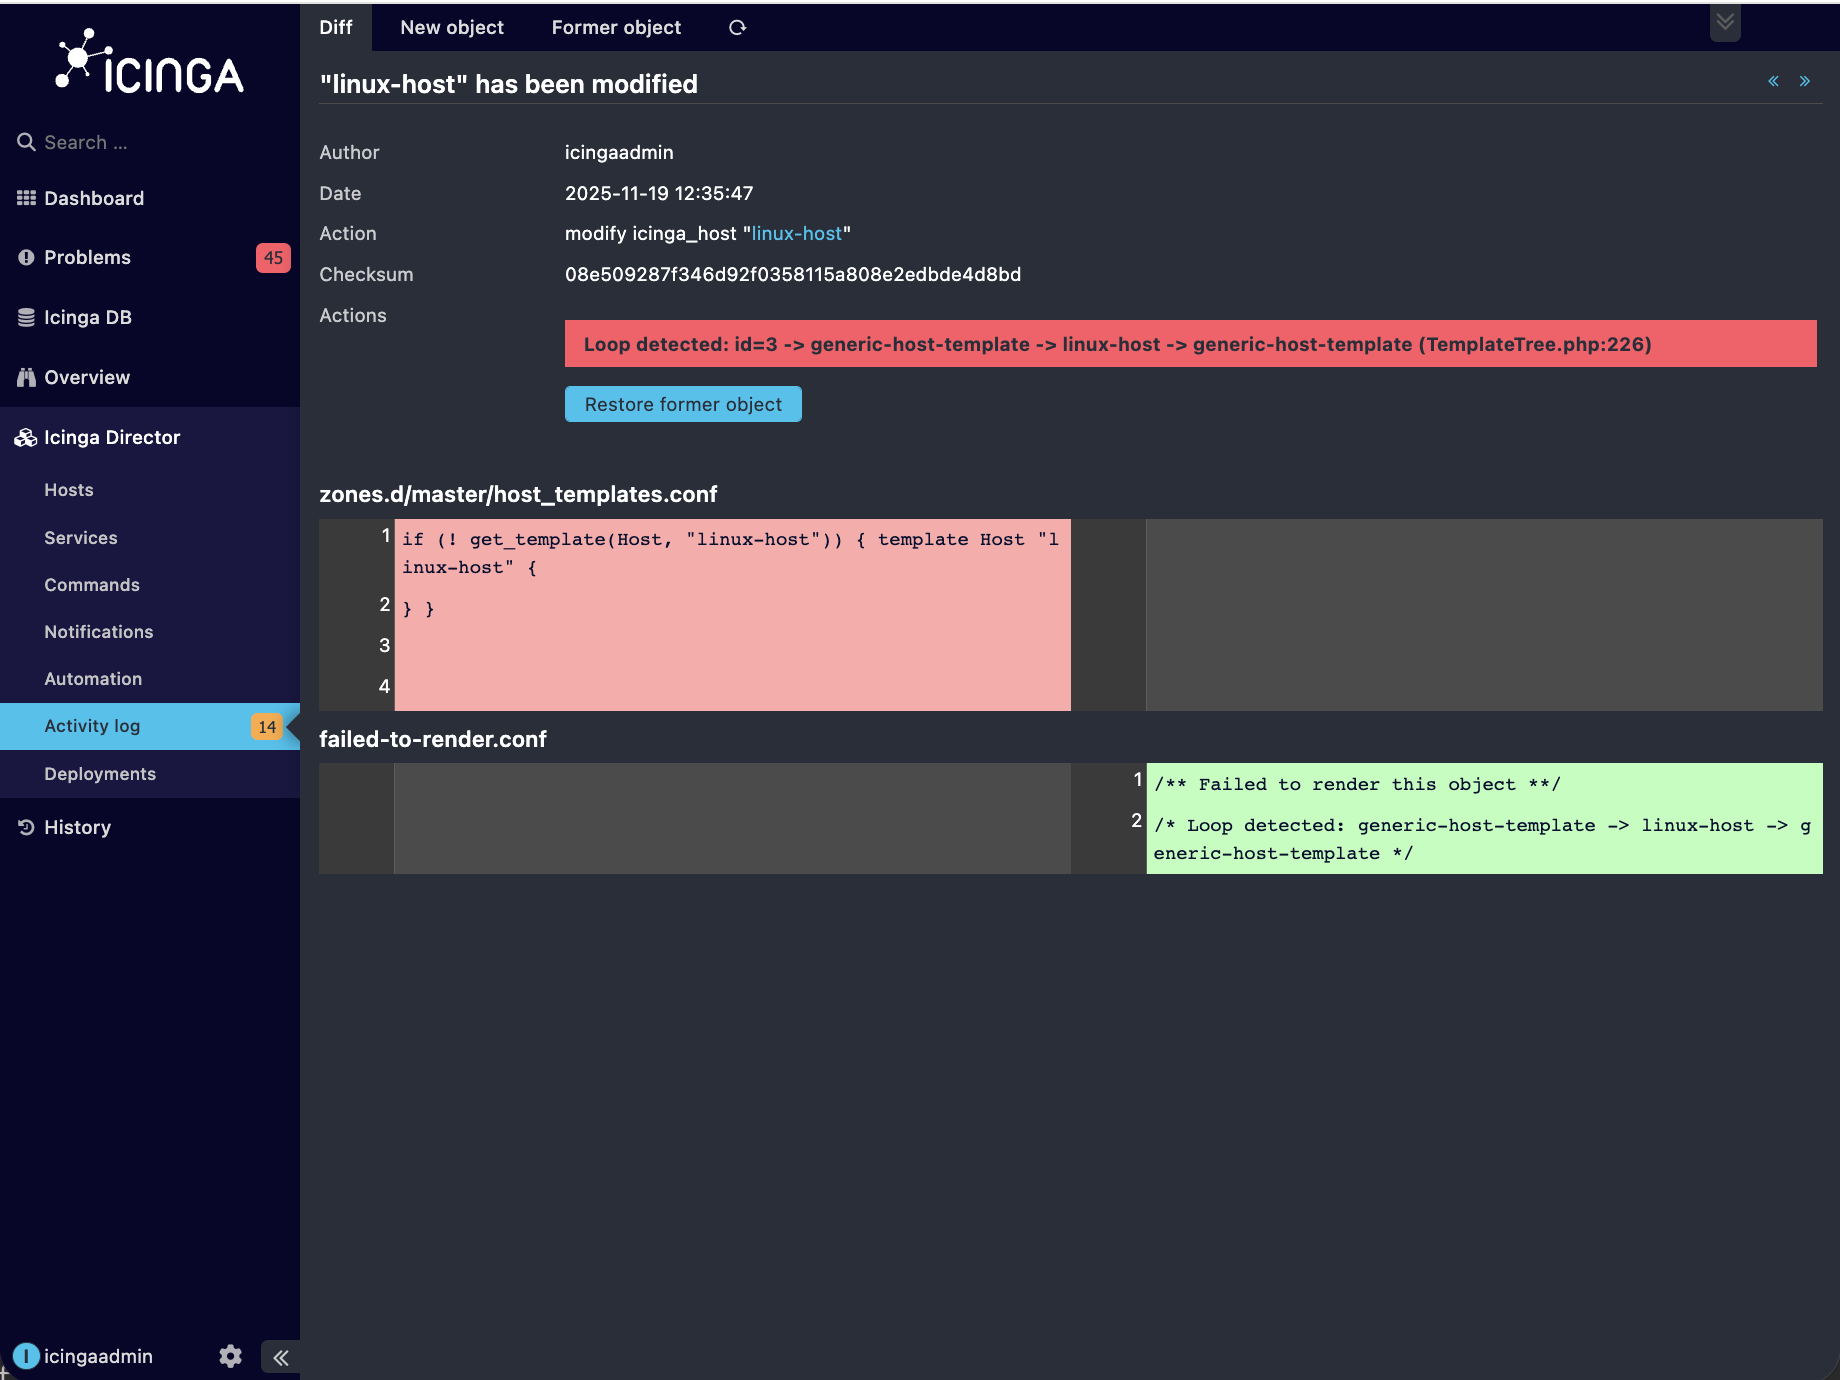Follow the linux-host link
1840x1380 pixels.
pos(797,233)
